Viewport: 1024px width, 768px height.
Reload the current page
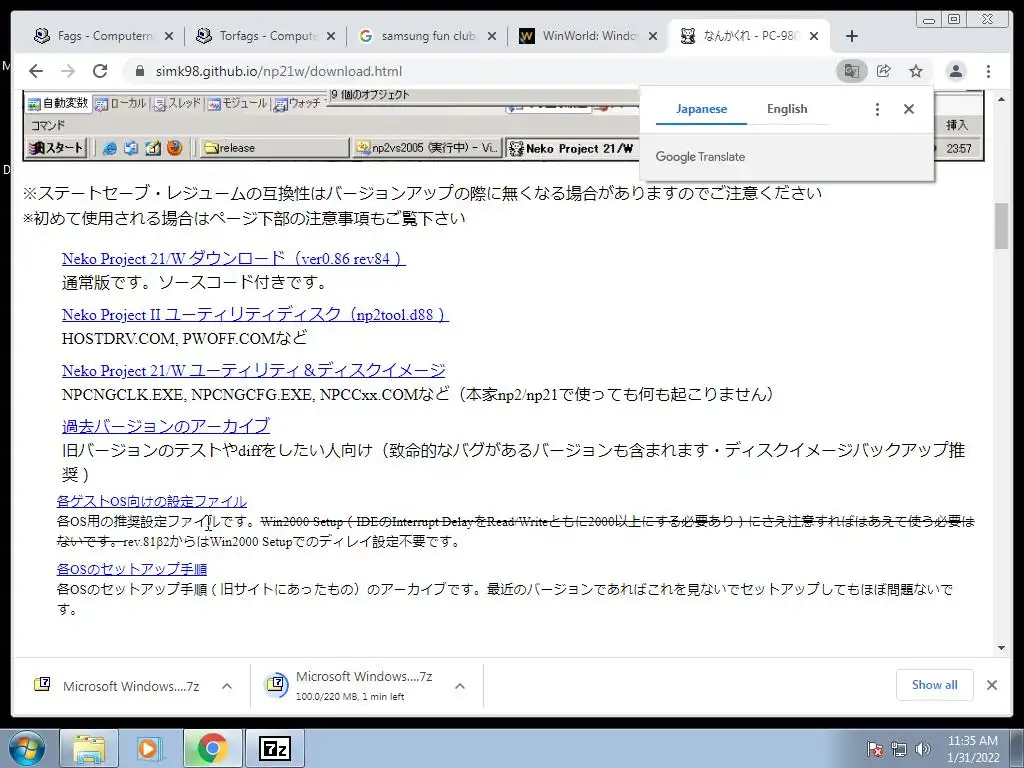tap(100, 71)
